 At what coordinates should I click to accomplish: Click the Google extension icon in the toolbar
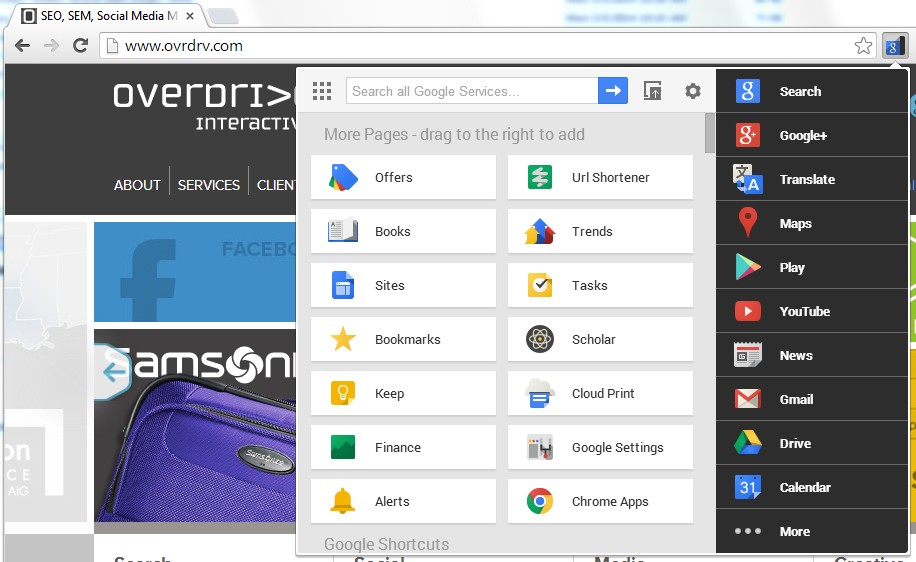[894, 46]
